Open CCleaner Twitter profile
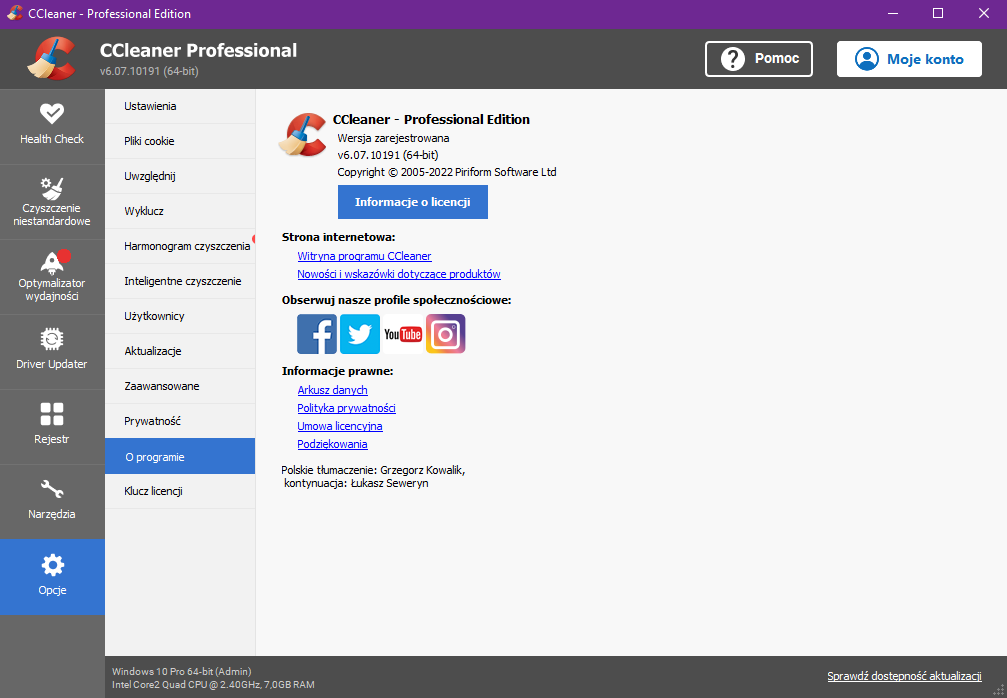The width and height of the screenshot is (1007, 698). (x=360, y=334)
